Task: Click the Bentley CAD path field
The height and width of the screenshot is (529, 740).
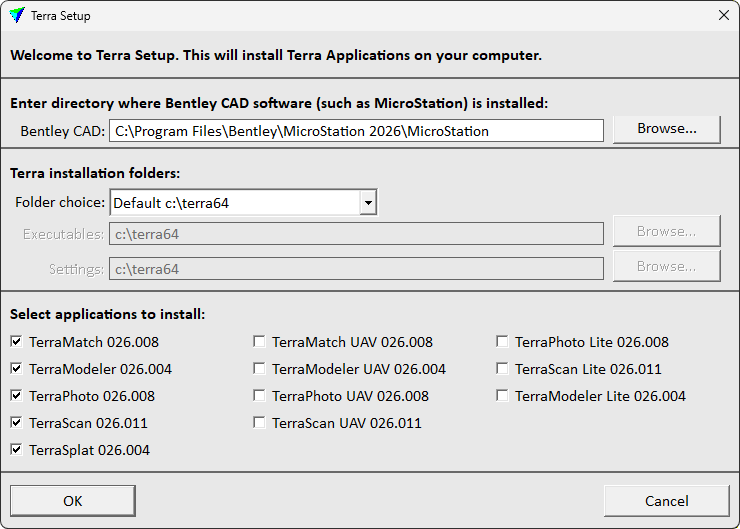Action: click(356, 131)
